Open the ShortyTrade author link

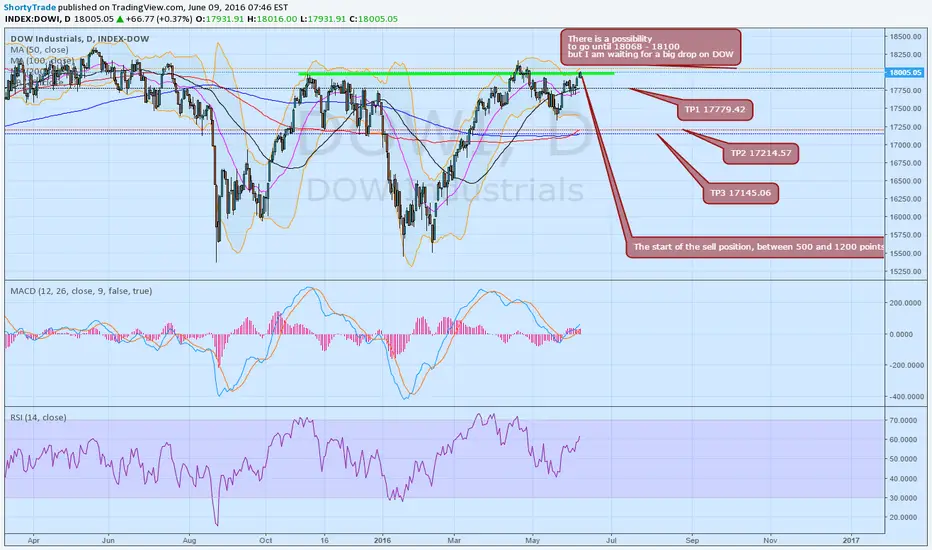30,7
